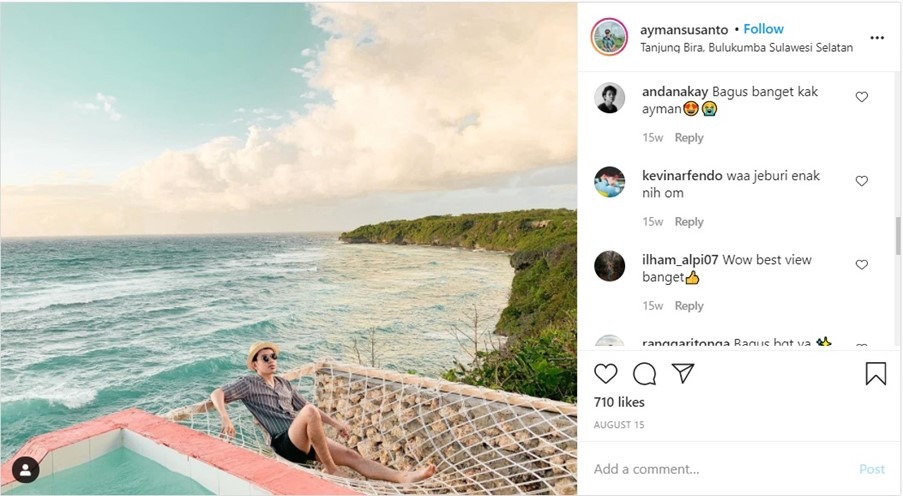Like kevinarfendo's comment
The image size is (903, 496).
point(862,181)
